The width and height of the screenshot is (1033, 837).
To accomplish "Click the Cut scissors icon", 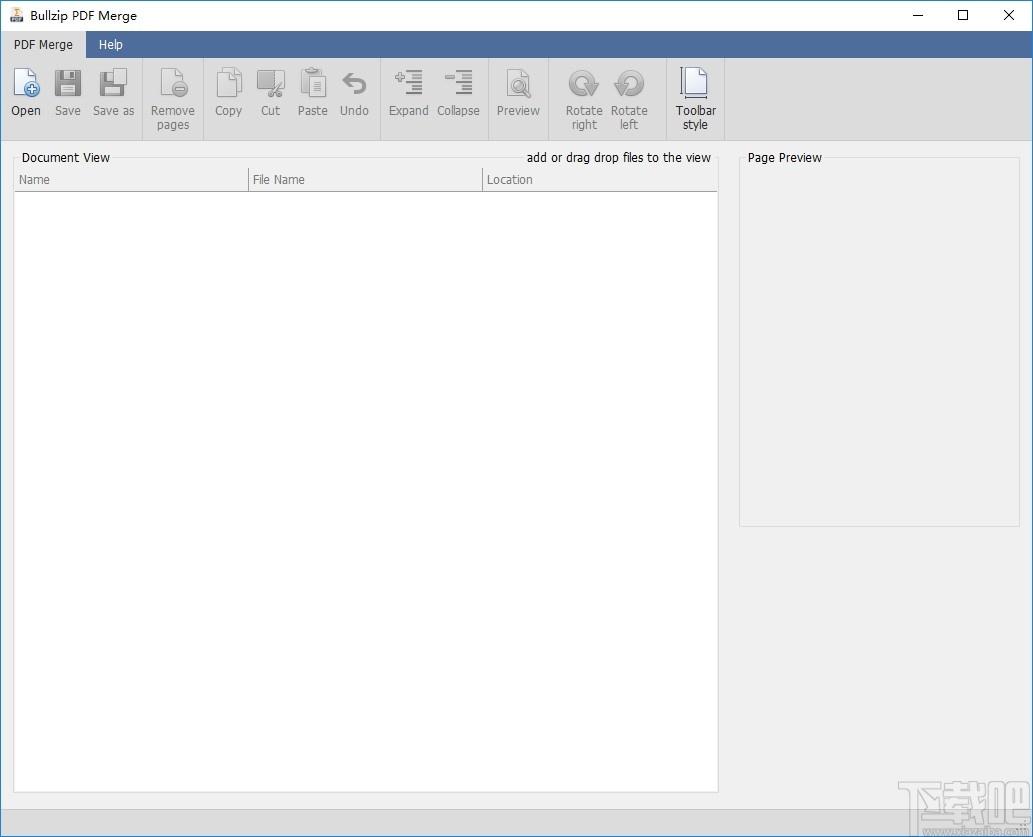I will click(x=271, y=84).
